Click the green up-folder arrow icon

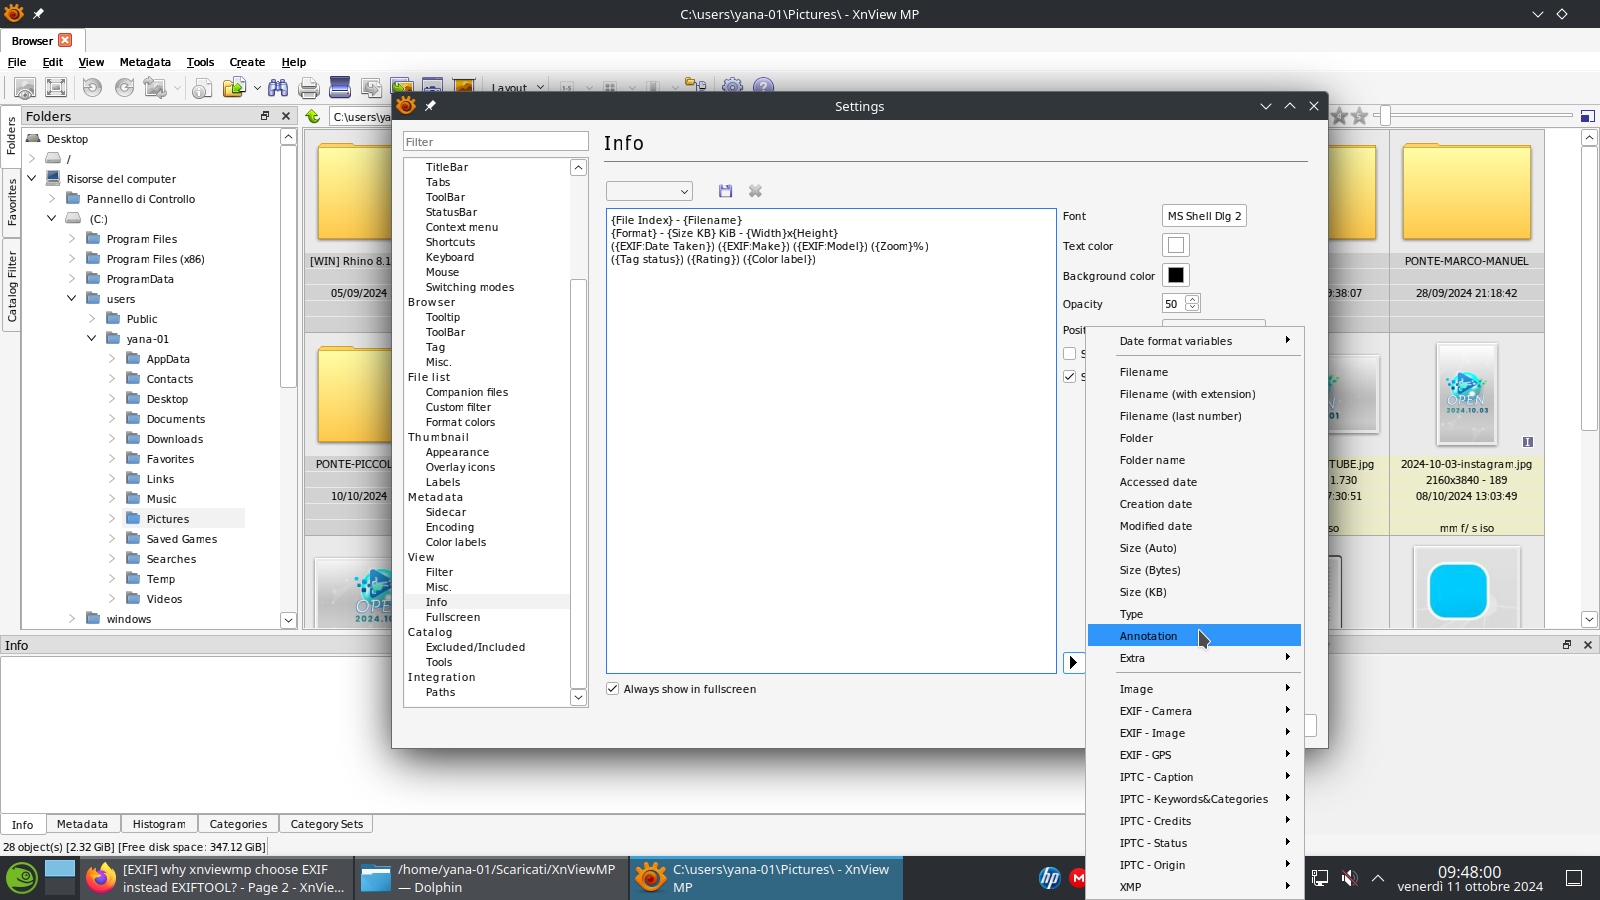tap(313, 117)
